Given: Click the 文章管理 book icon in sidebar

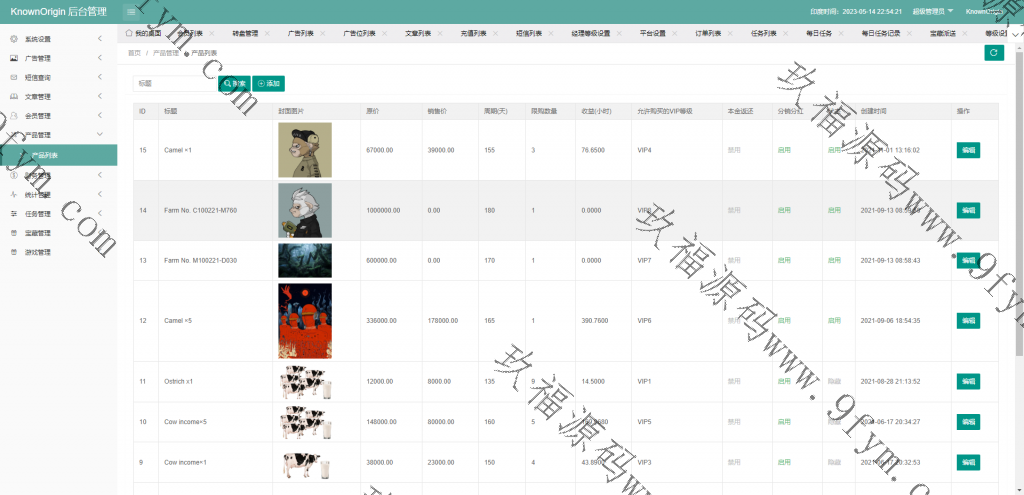Looking at the screenshot, I should point(14,96).
